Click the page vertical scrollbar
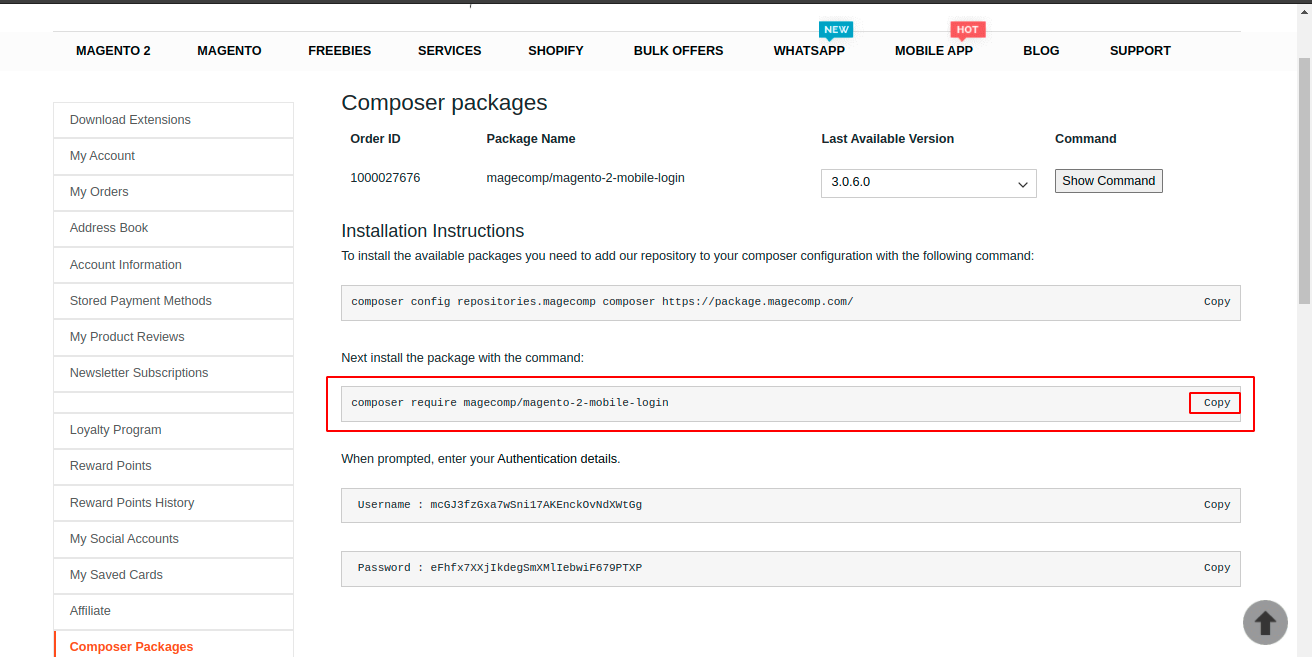The width and height of the screenshot is (1312, 657). [x=1303, y=180]
